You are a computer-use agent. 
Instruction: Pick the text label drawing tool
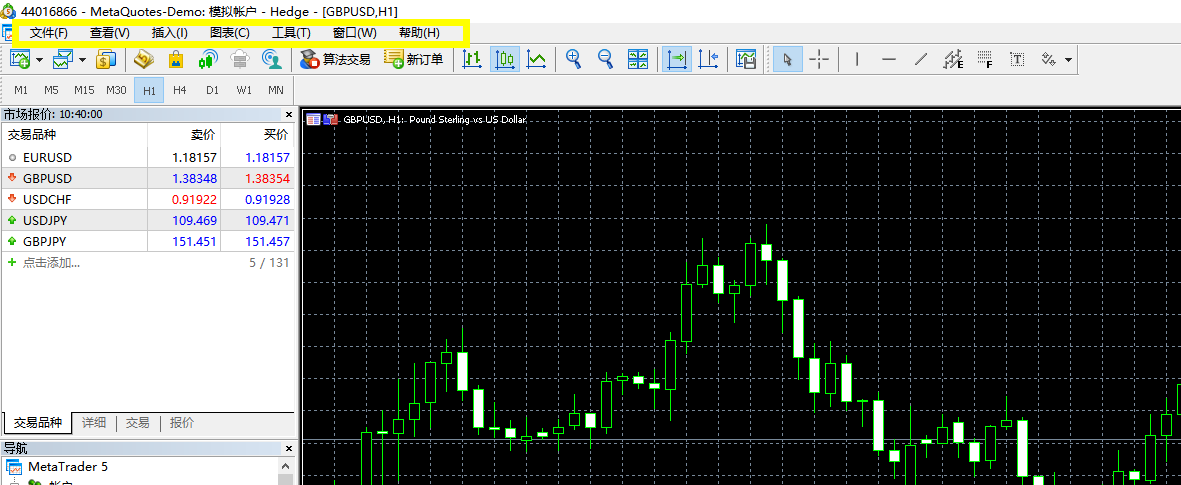1017,60
